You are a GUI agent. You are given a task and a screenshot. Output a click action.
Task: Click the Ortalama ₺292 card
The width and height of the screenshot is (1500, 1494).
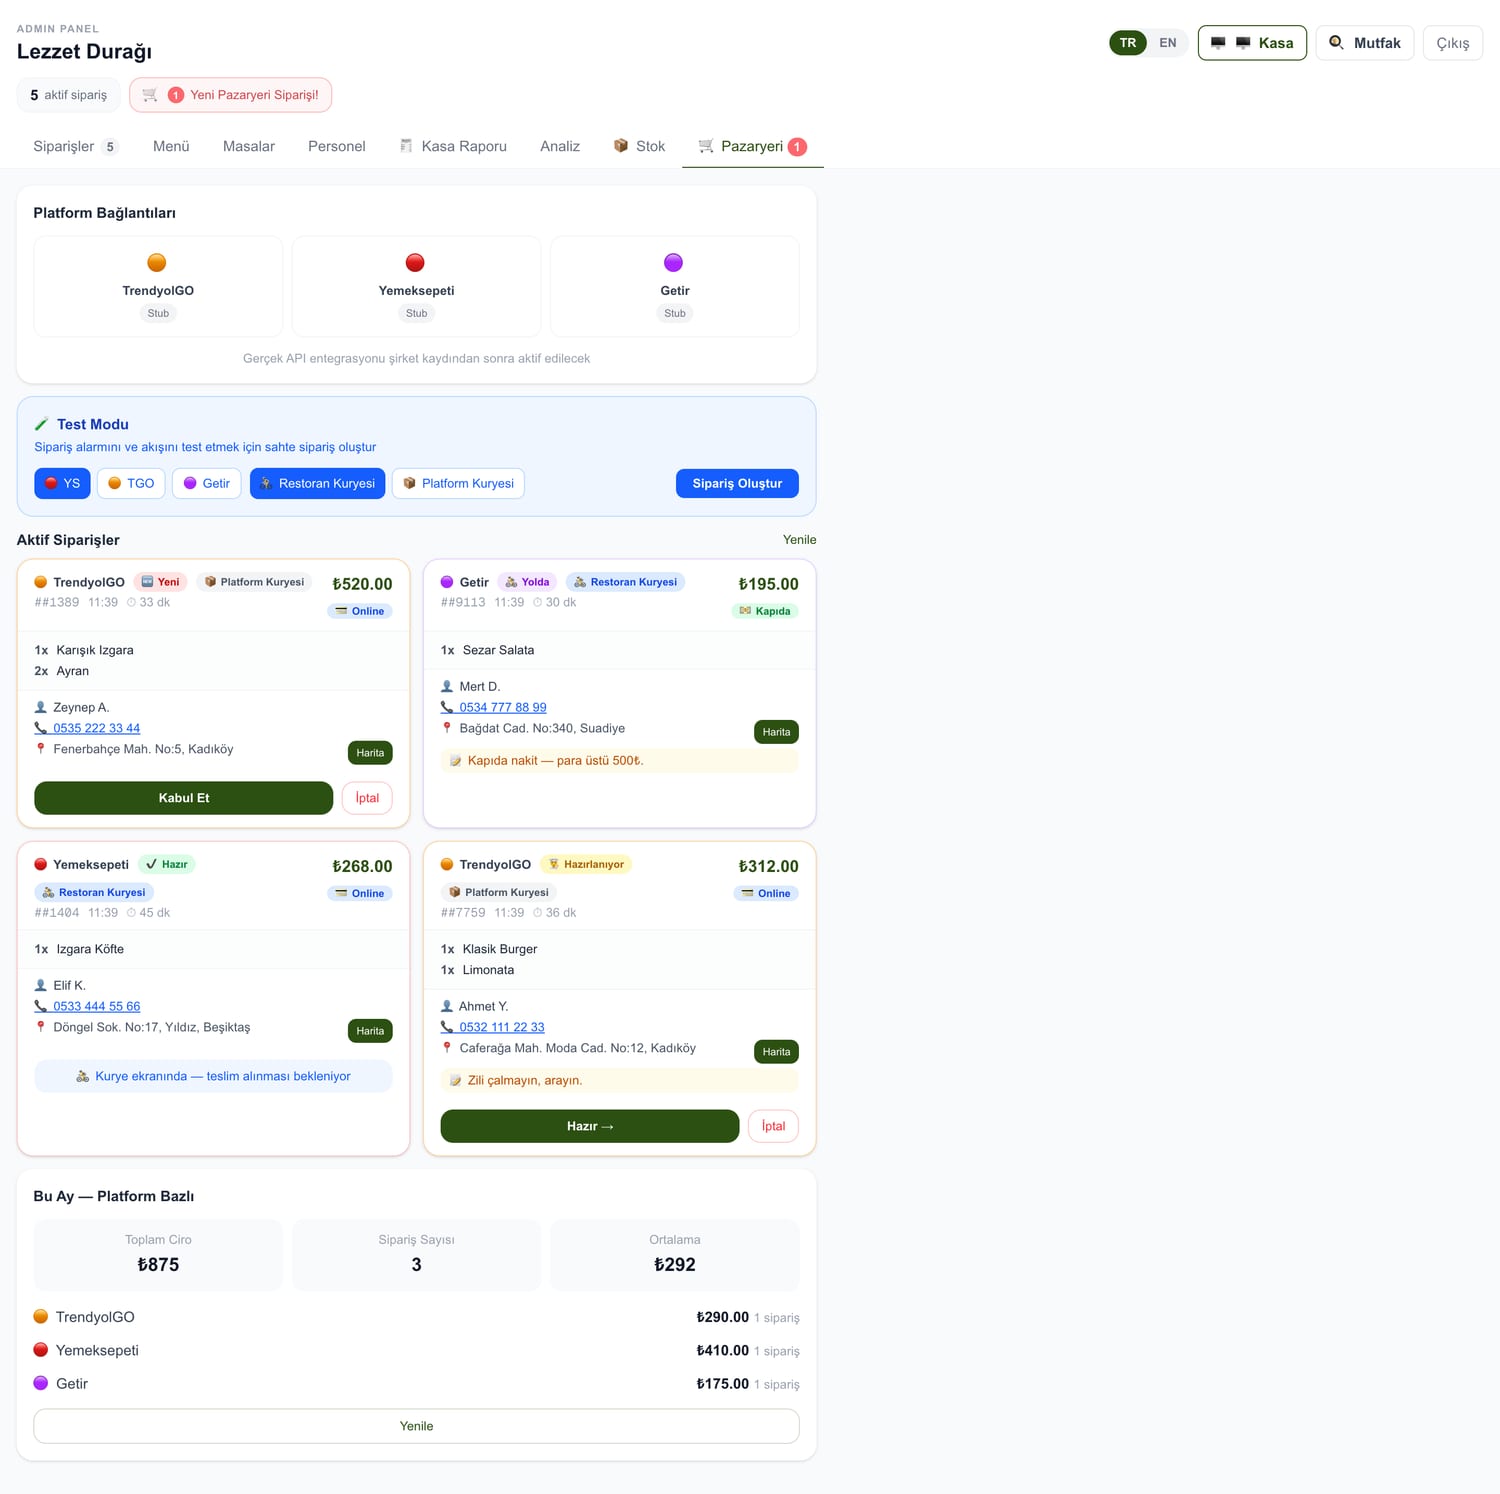pyautogui.click(x=675, y=1254)
